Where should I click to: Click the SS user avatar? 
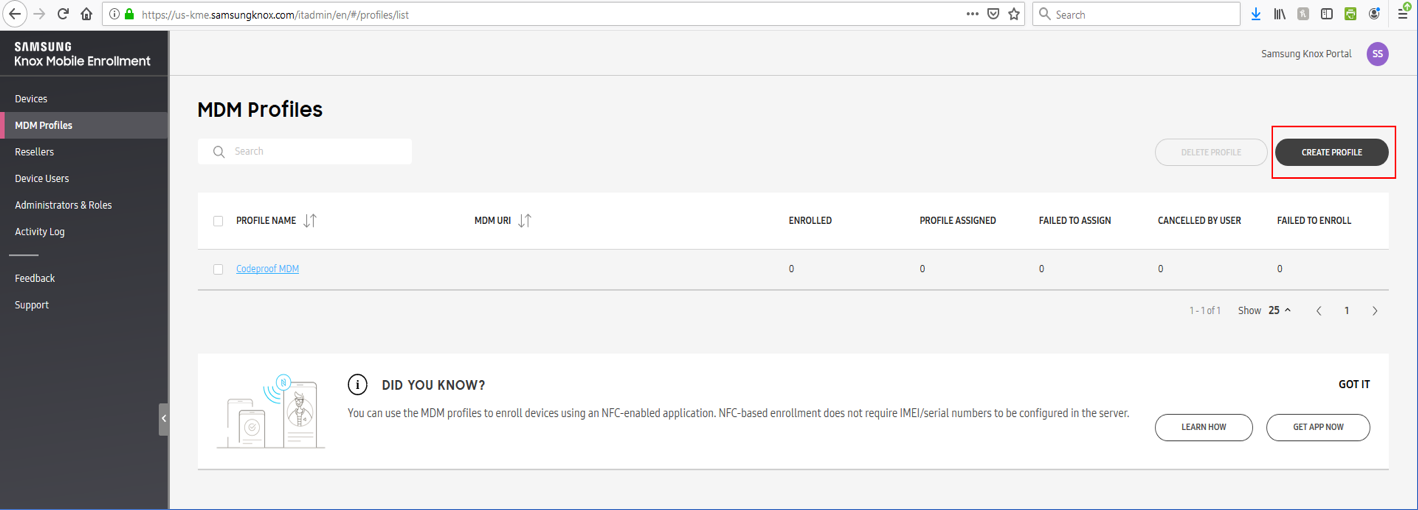[1378, 54]
